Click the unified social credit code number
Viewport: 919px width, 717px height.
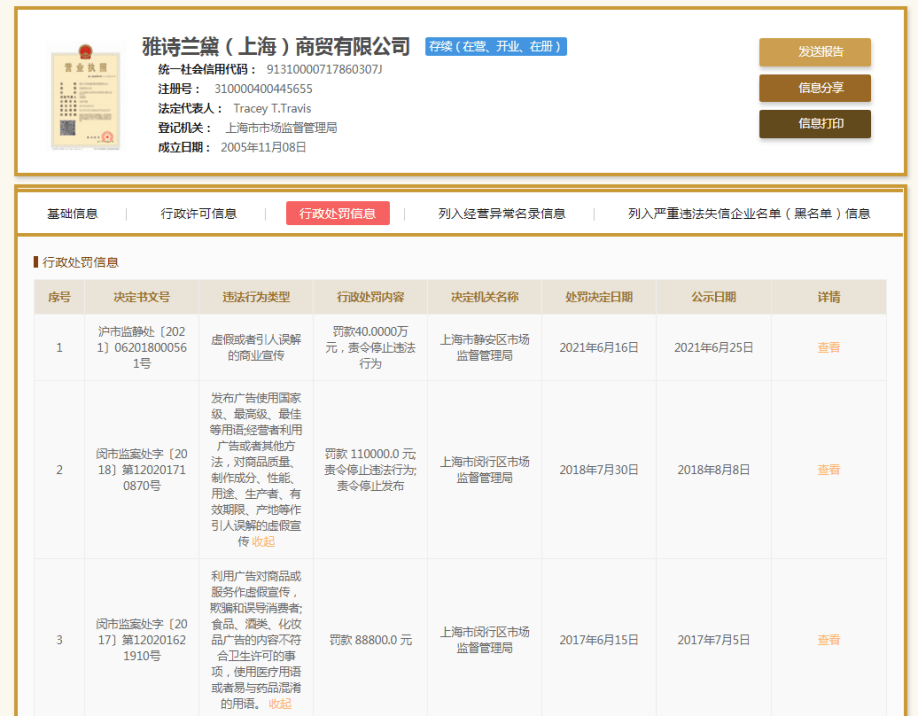click(324, 69)
